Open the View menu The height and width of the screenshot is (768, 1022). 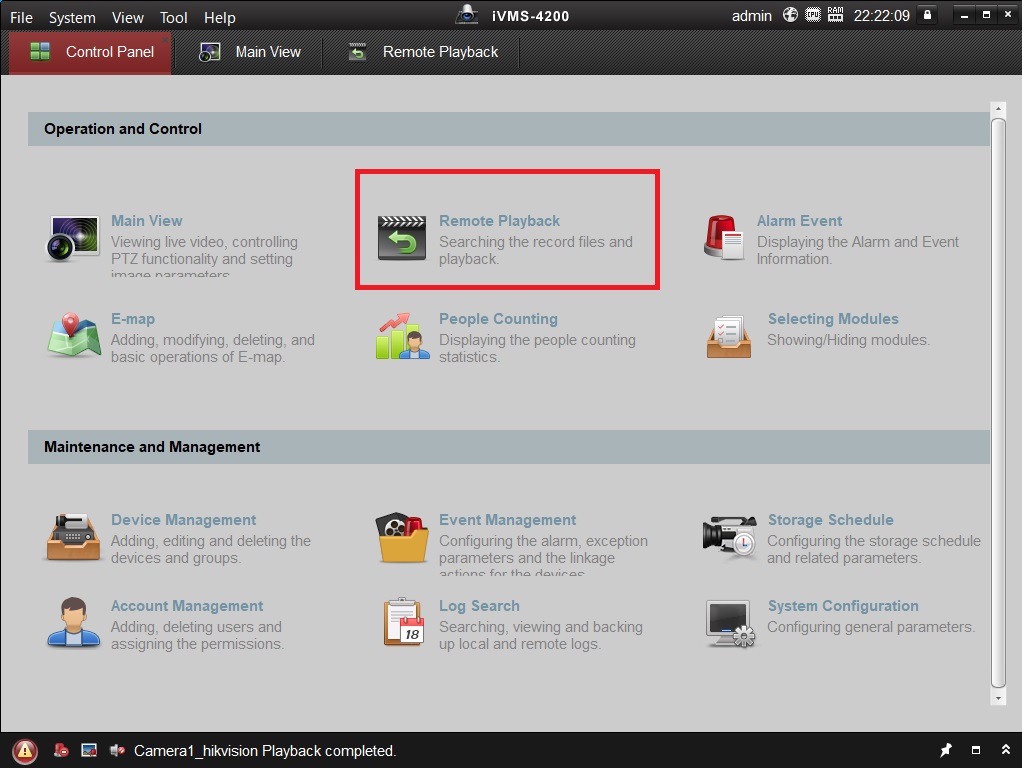coord(128,18)
